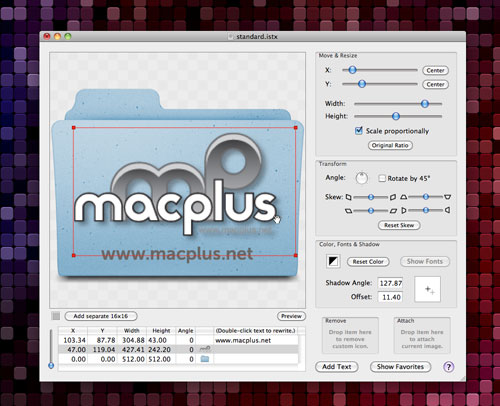Select the www.macplus.net text row
This screenshot has height=406, width=500.
(178, 340)
